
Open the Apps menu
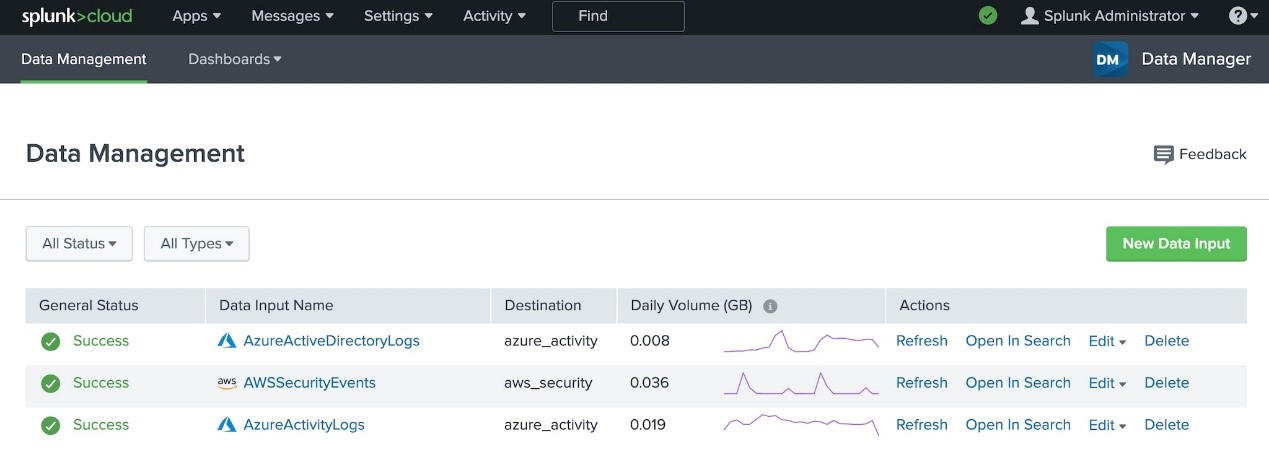point(196,16)
